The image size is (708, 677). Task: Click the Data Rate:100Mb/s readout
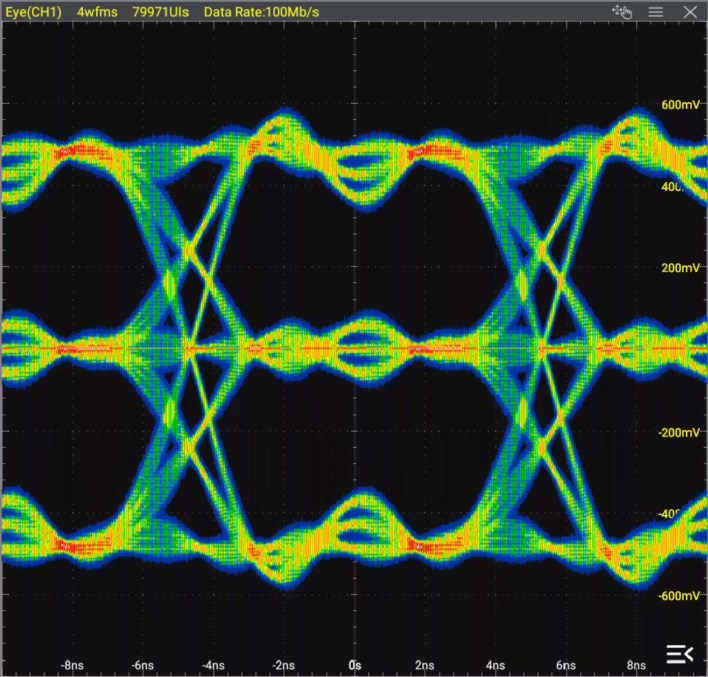coord(261,12)
